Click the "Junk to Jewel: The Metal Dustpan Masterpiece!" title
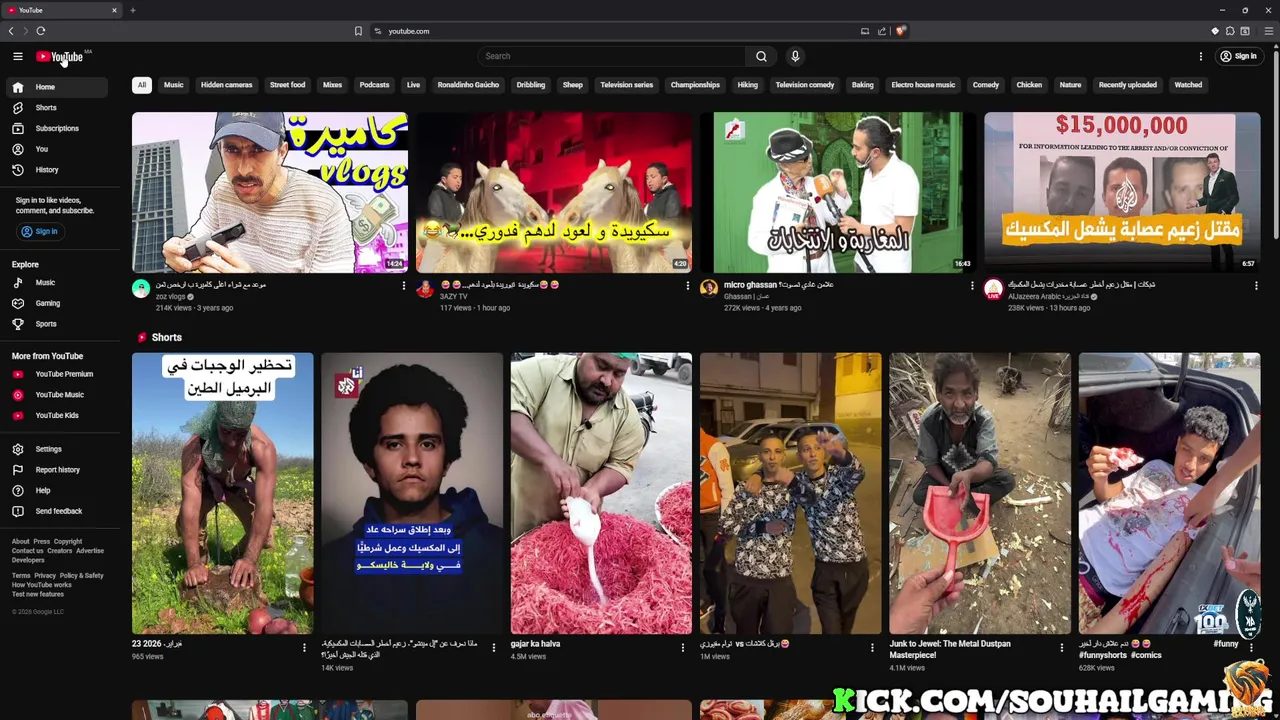Screen dimensions: 1280x720 tap(950, 649)
